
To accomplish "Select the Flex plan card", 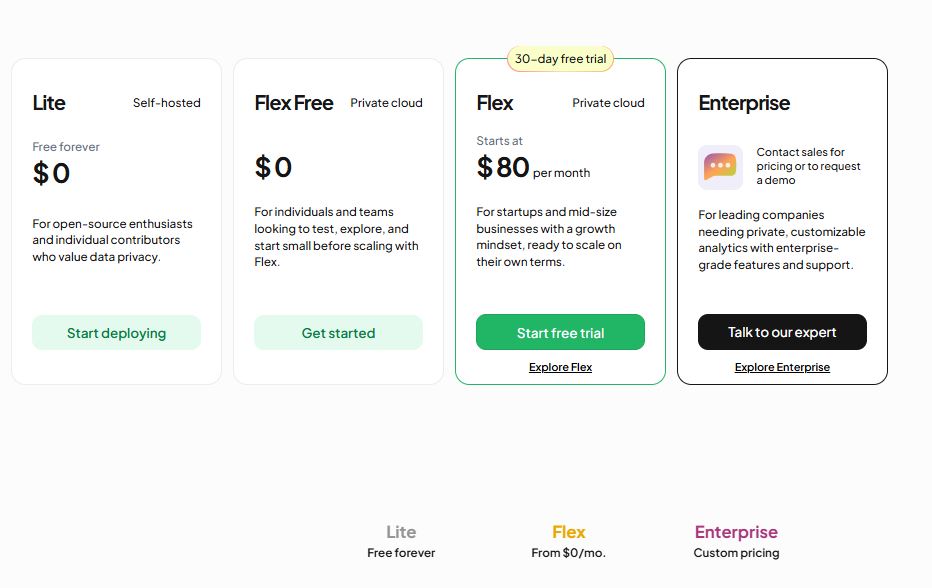I will pos(560,220).
